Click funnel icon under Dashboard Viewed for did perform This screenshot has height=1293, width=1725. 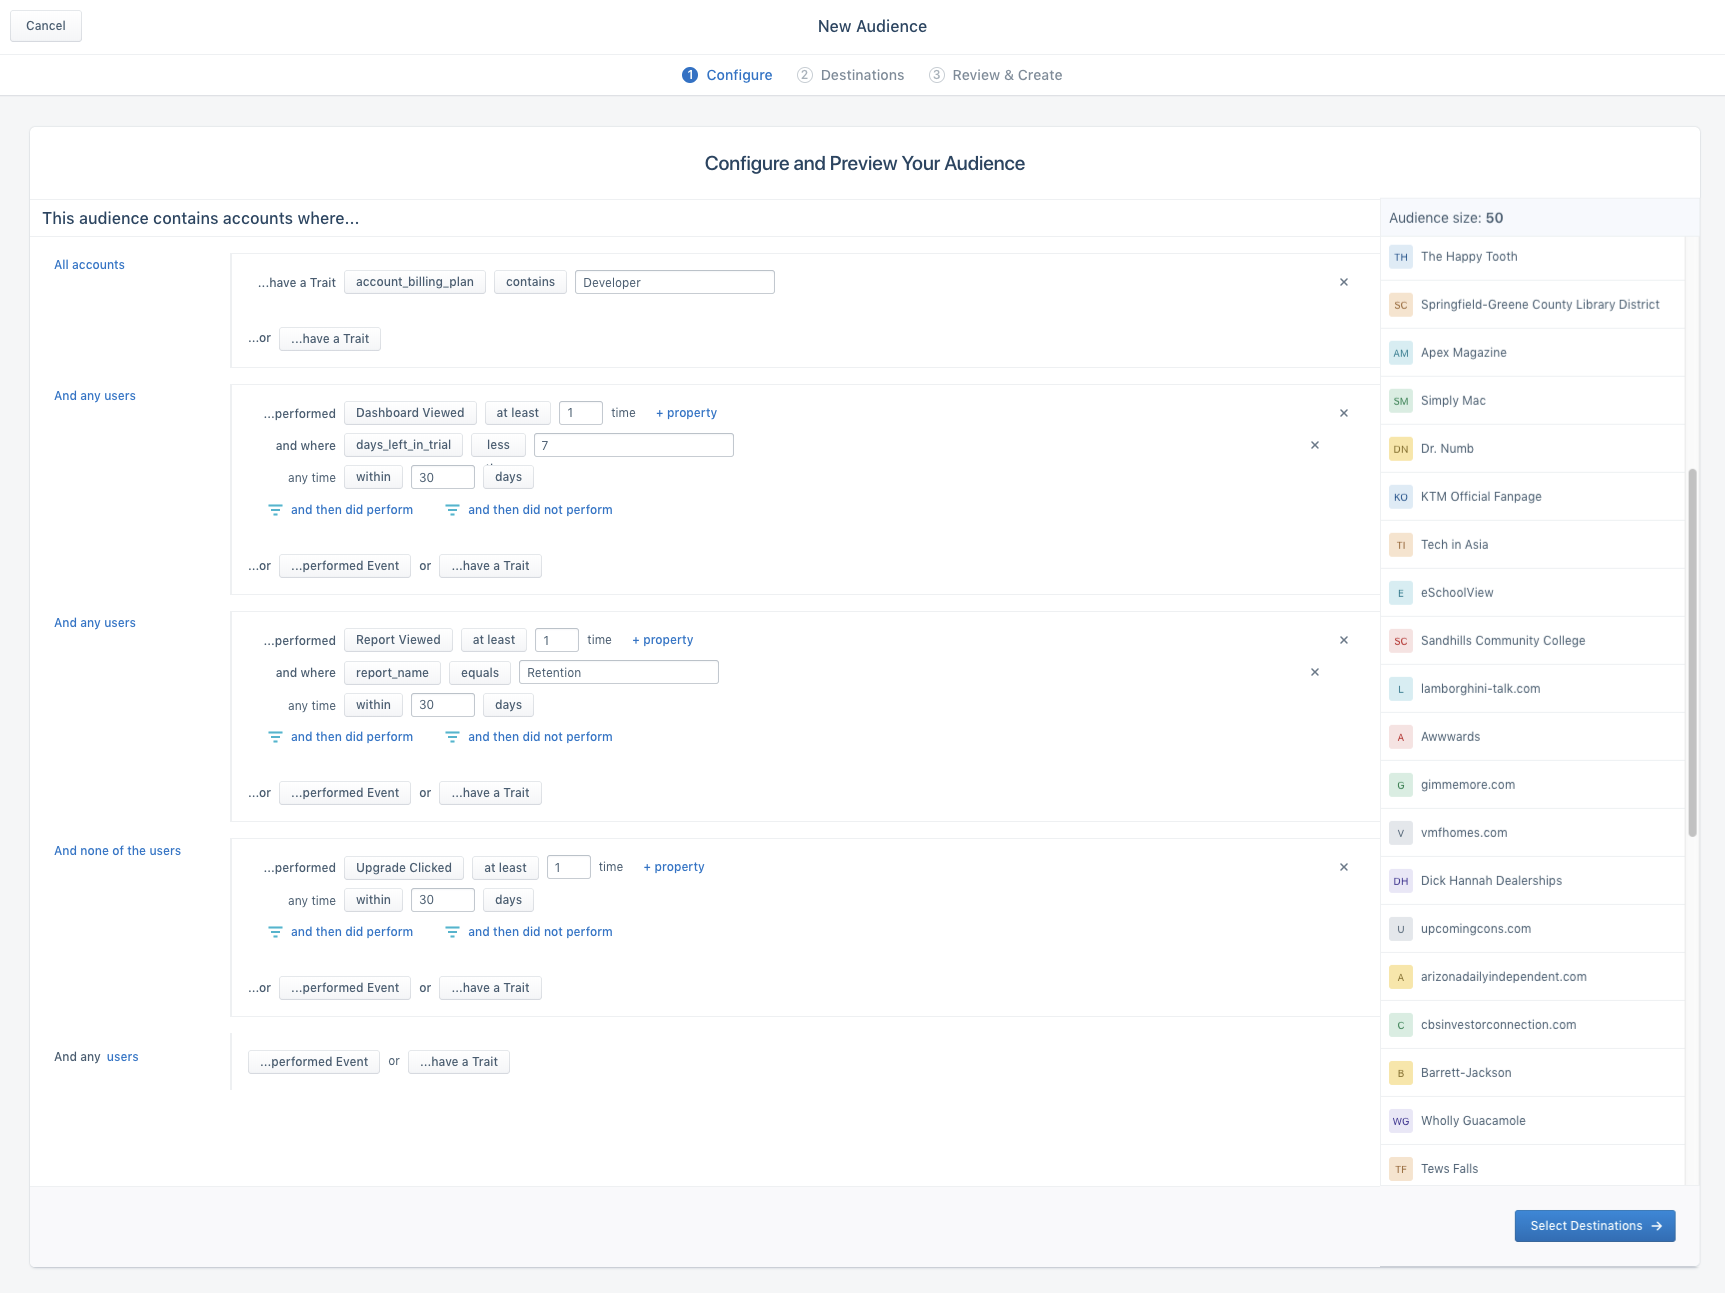[x=275, y=510]
